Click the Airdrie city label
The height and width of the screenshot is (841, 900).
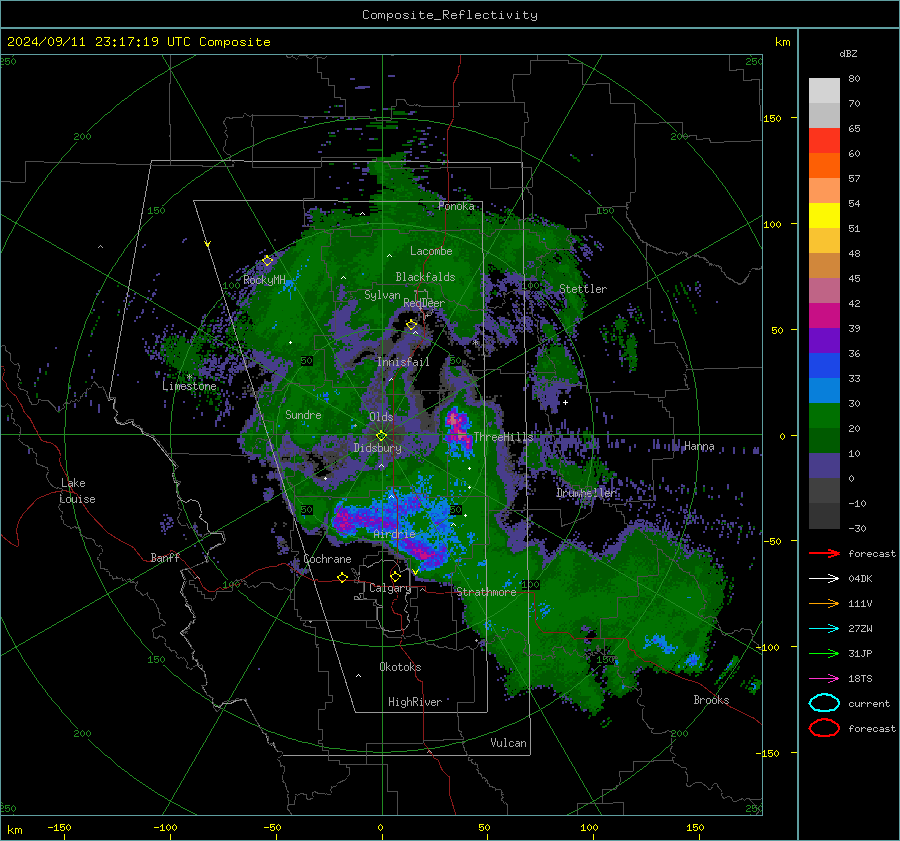[x=394, y=534]
